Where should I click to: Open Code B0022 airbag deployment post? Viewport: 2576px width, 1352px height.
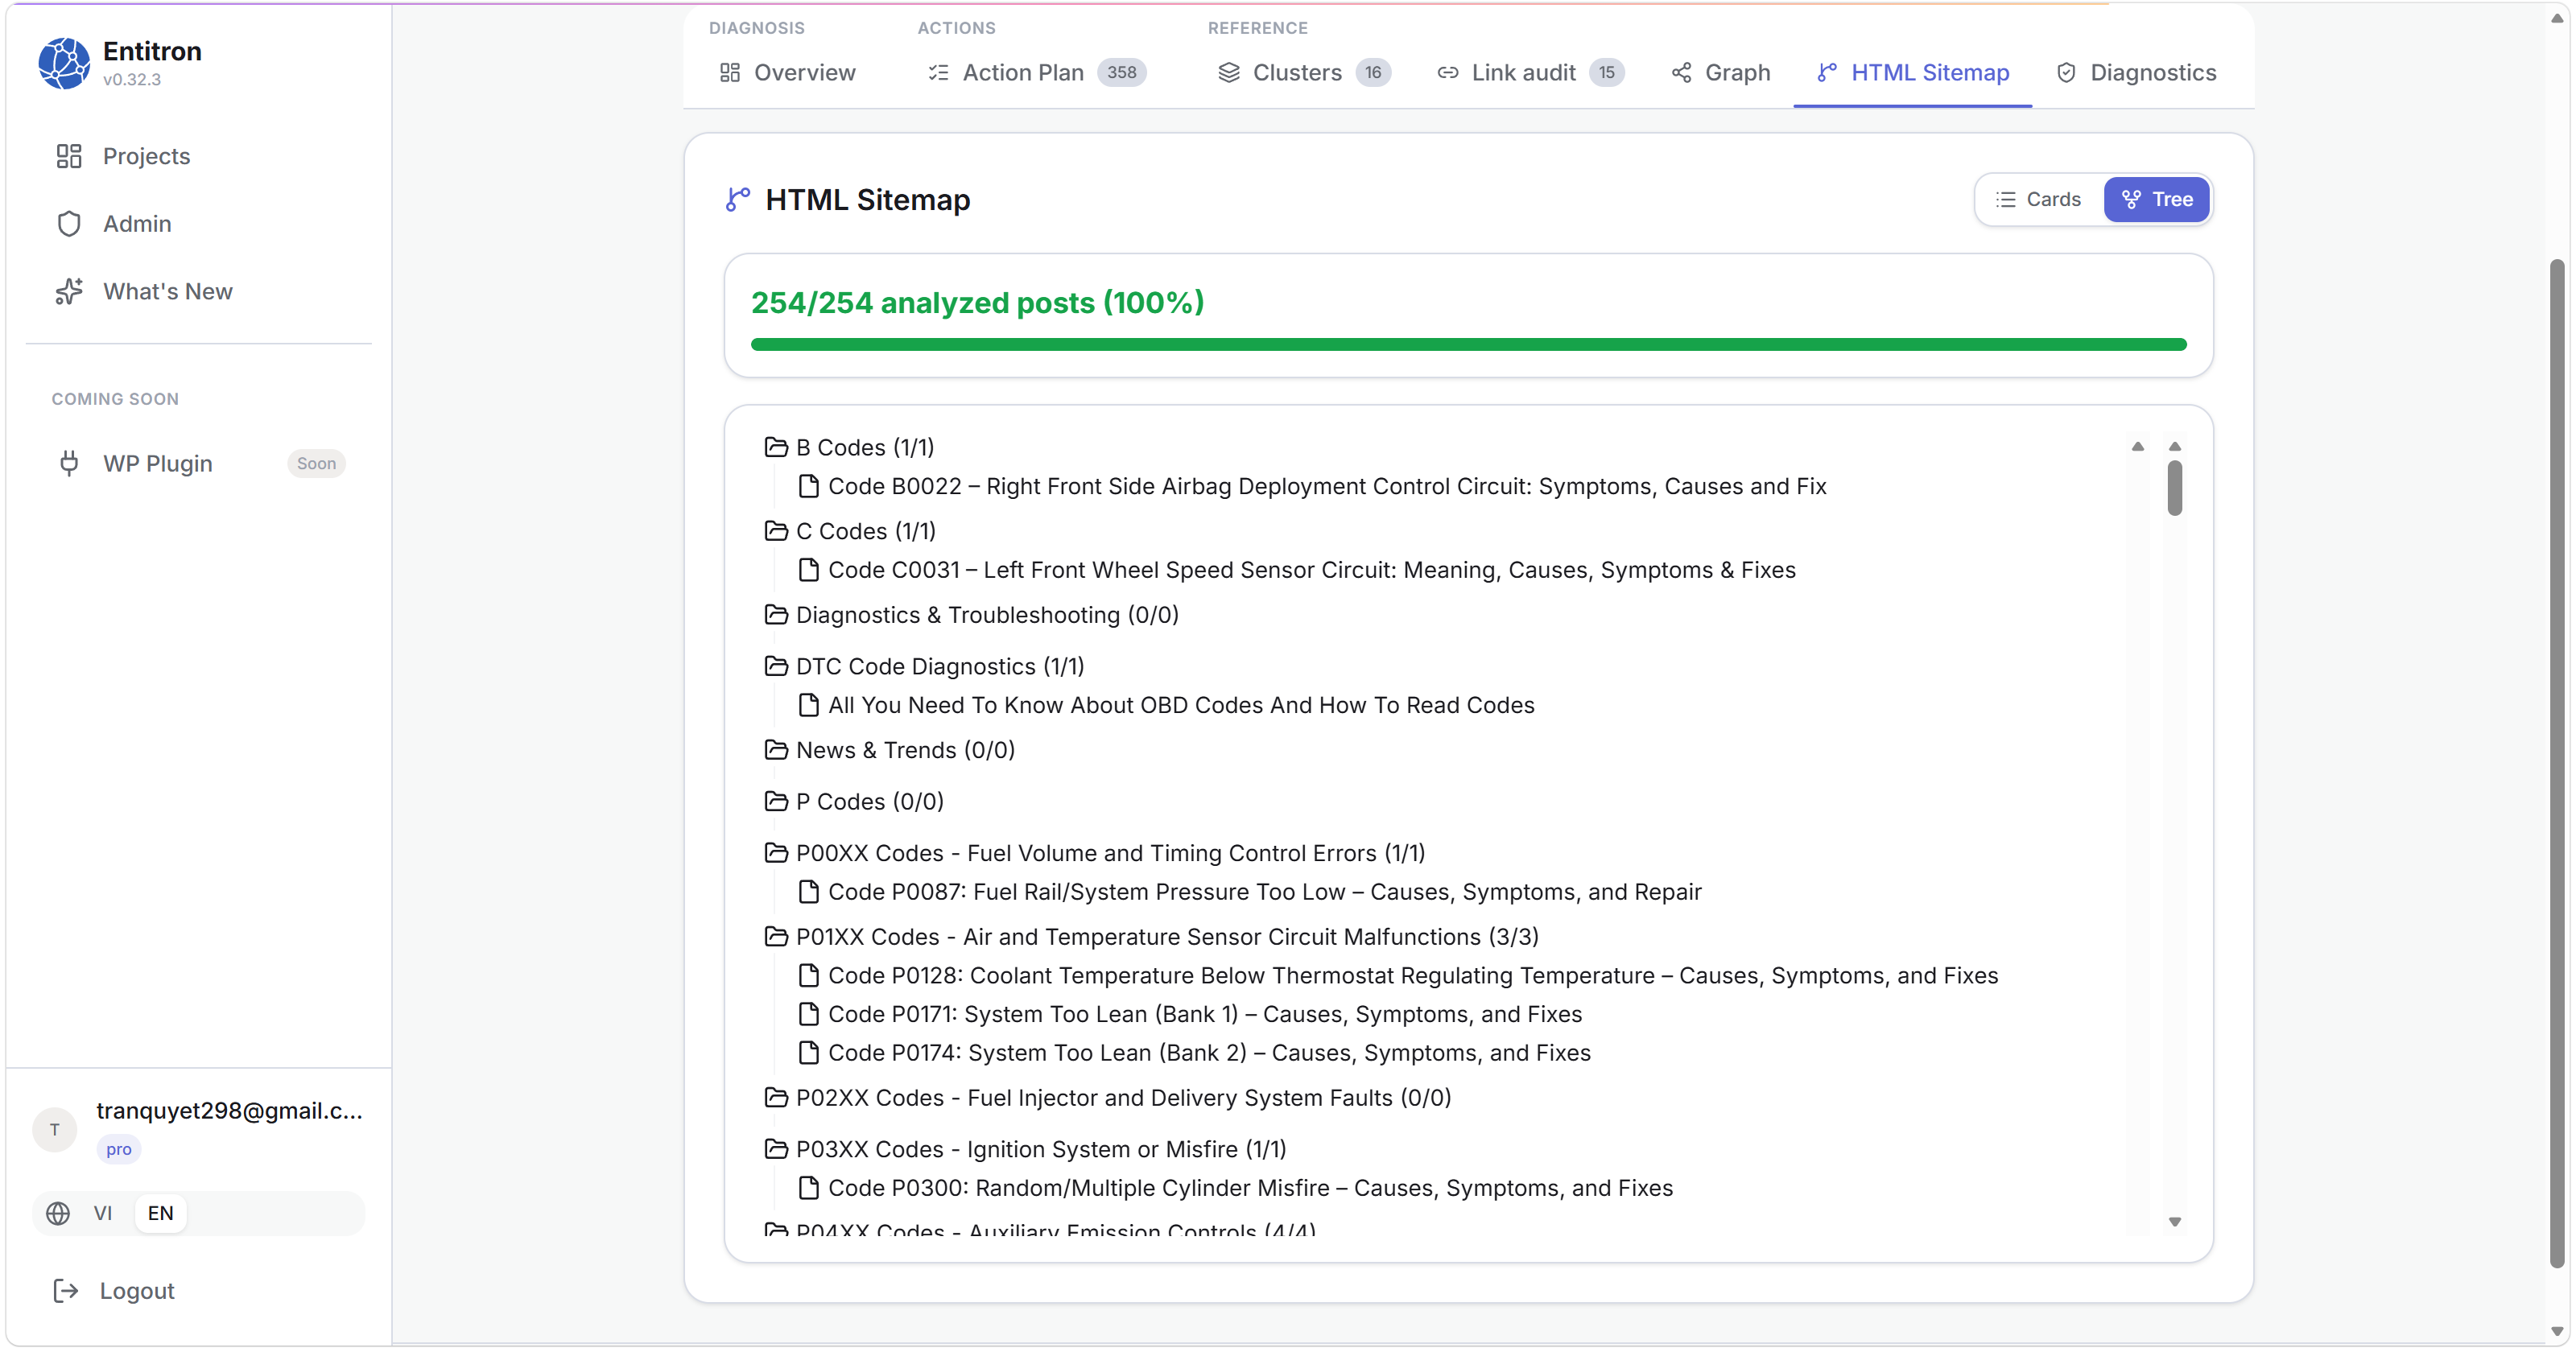tap(1327, 486)
